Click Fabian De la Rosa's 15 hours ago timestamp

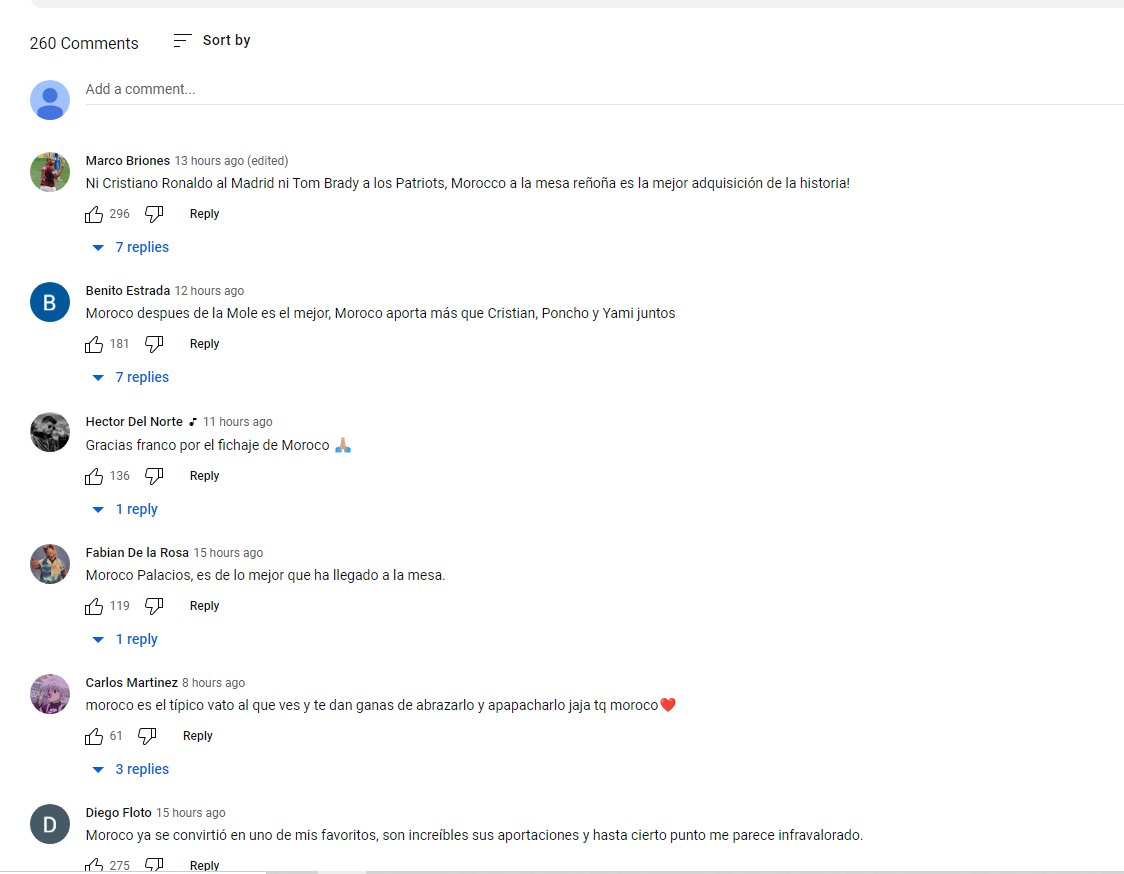pyautogui.click(x=228, y=553)
